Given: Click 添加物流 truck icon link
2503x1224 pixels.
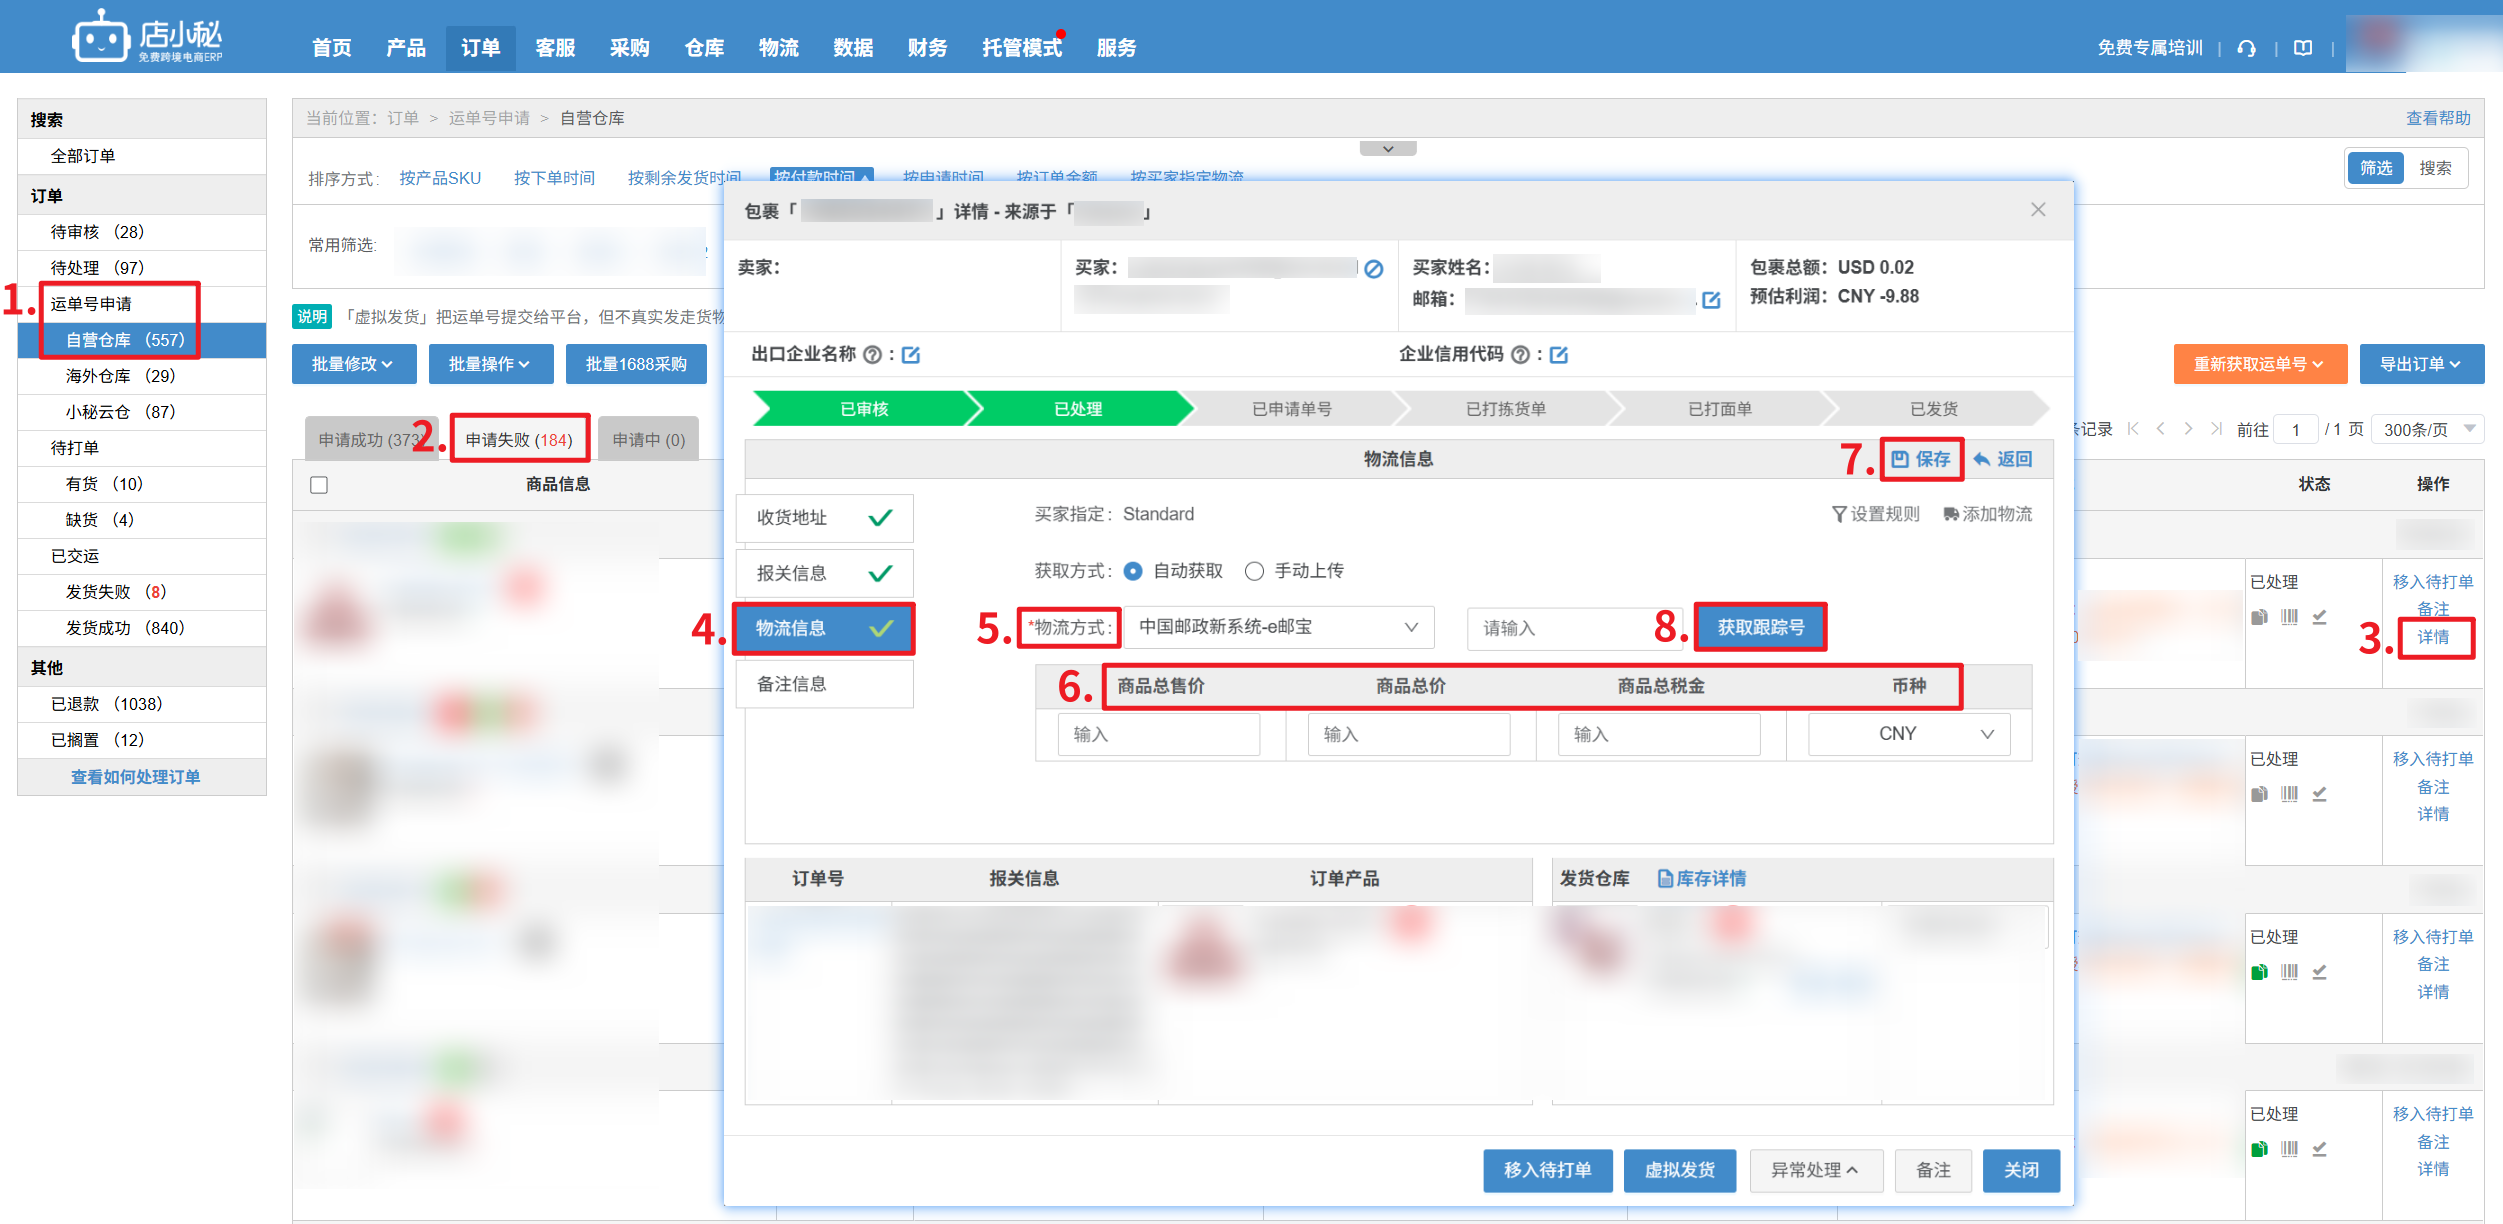Looking at the screenshot, I should (1987, 514).
